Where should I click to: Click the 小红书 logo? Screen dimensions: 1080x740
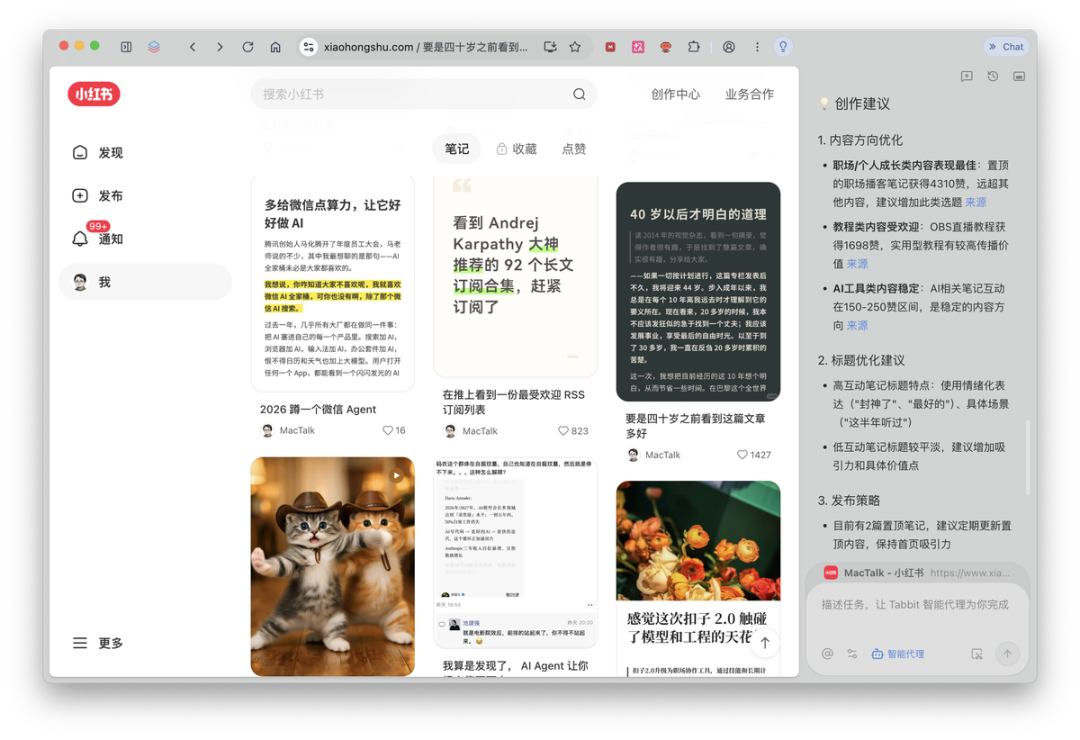[x=93, y=93]
